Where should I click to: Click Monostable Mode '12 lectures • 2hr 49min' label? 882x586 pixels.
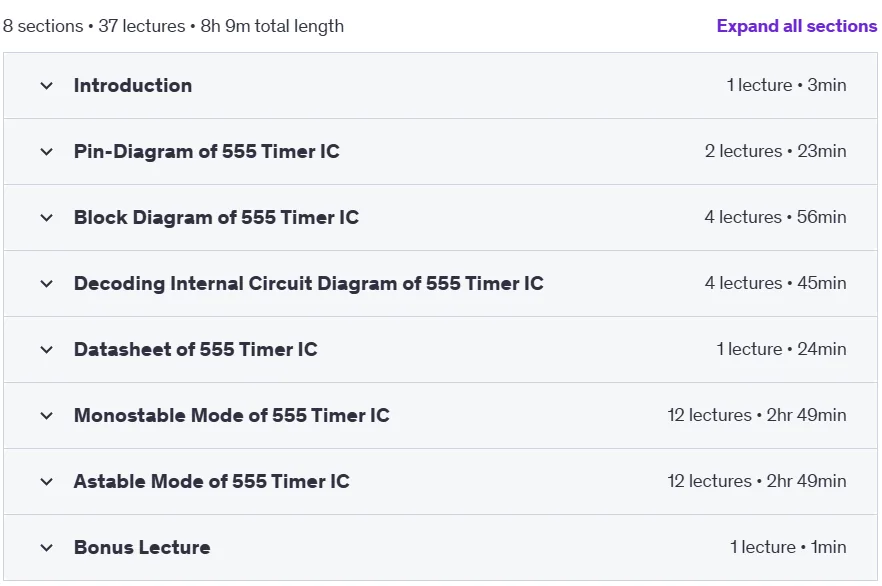tap(757, 415)
